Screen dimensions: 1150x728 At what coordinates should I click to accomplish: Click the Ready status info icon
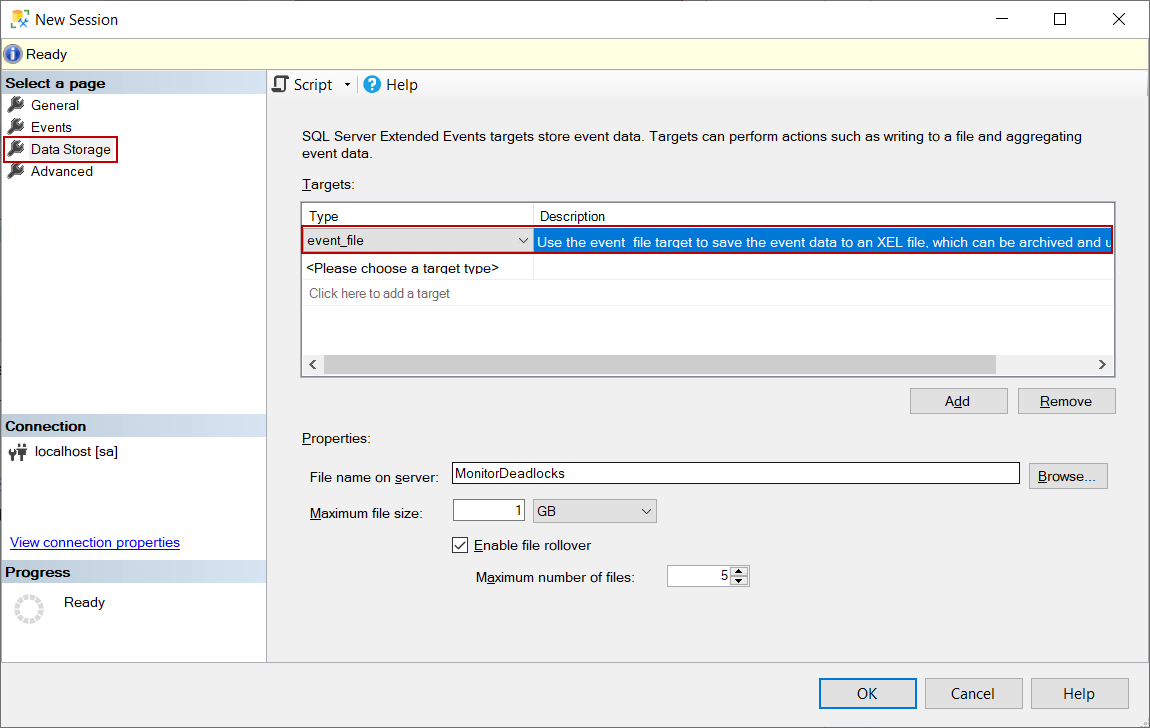(x=11, y=53)
